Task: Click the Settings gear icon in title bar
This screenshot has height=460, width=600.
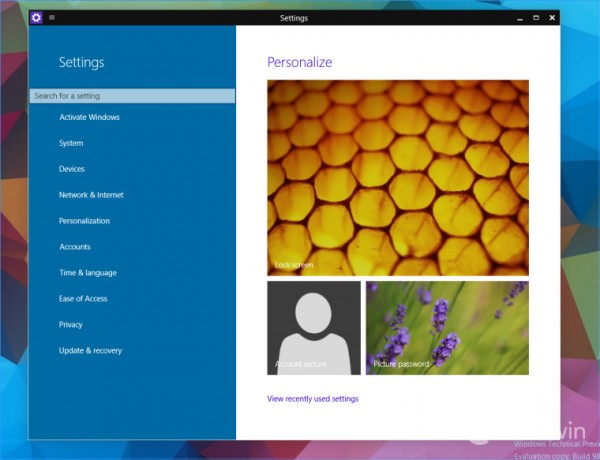Action: pos(36,18)
